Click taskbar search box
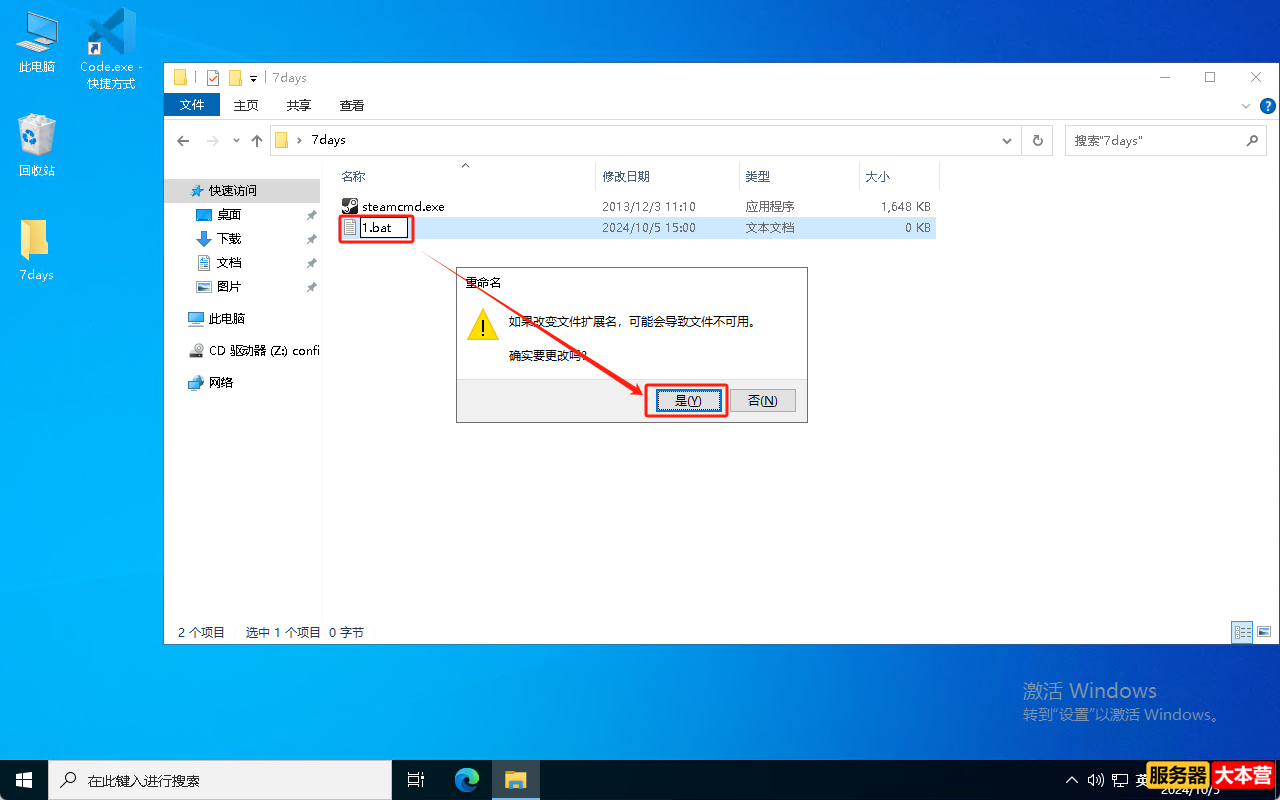 pyautogui.click(x=220, y=780)
